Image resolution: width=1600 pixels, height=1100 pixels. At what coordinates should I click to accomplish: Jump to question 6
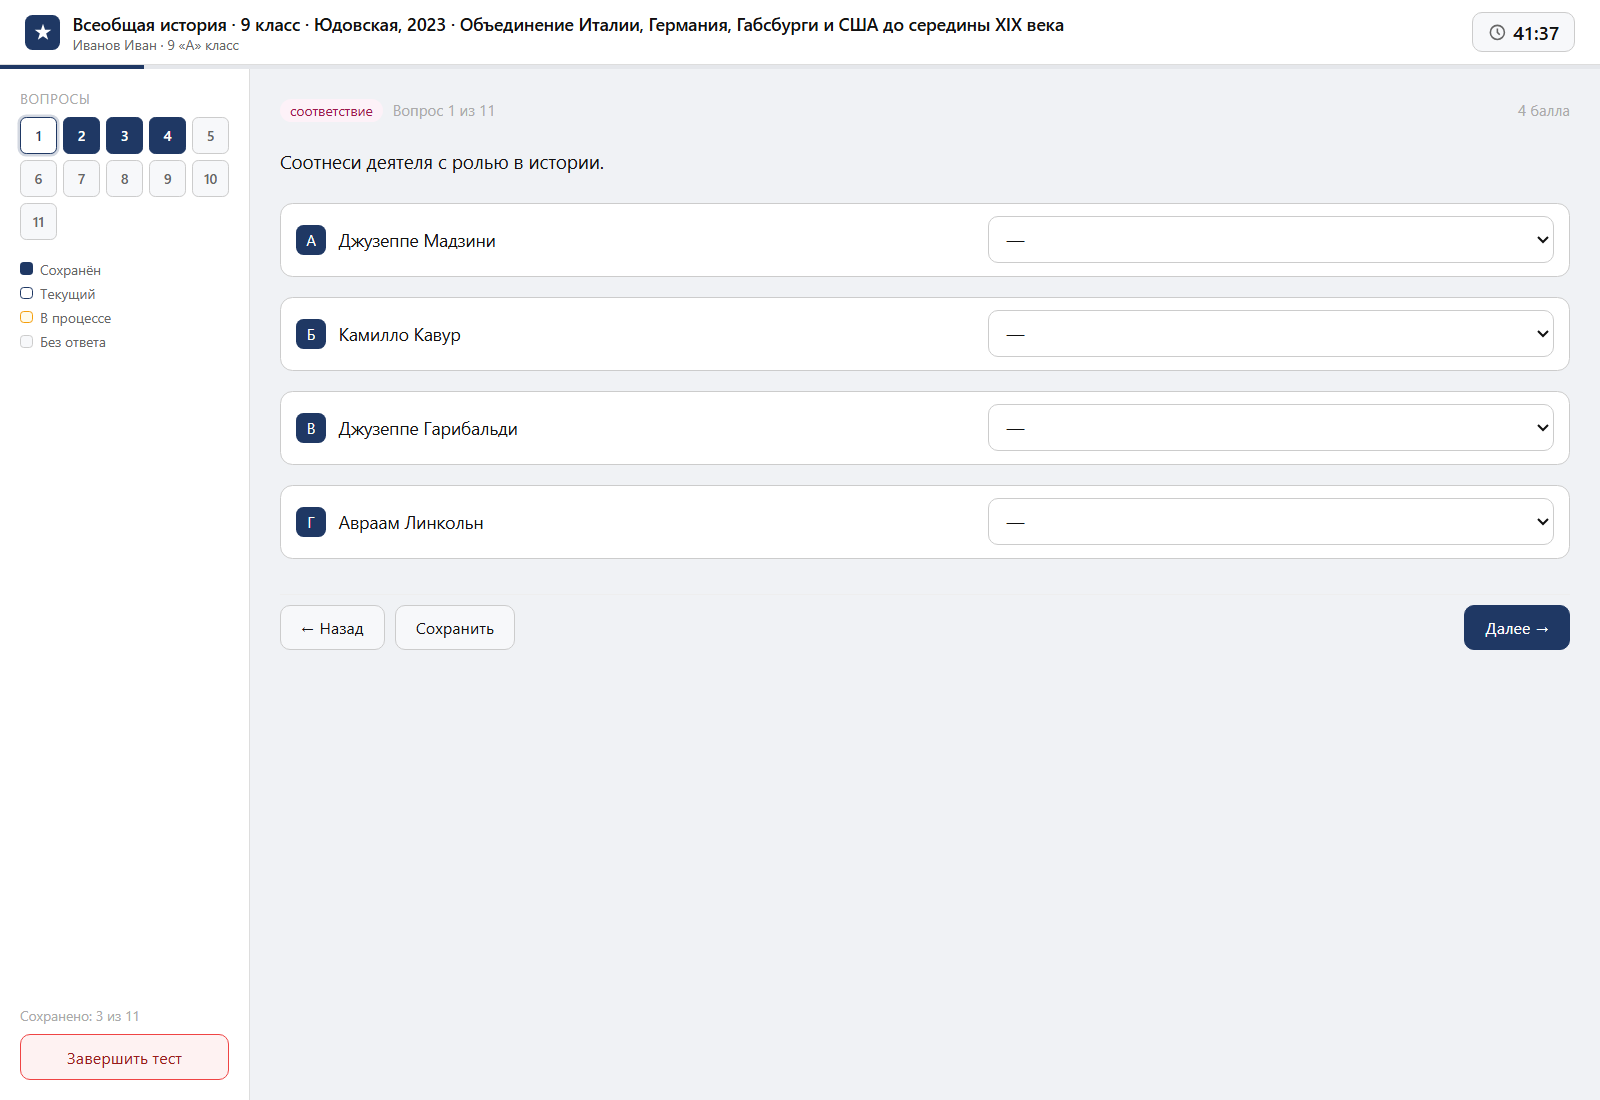tap(38, 179)
